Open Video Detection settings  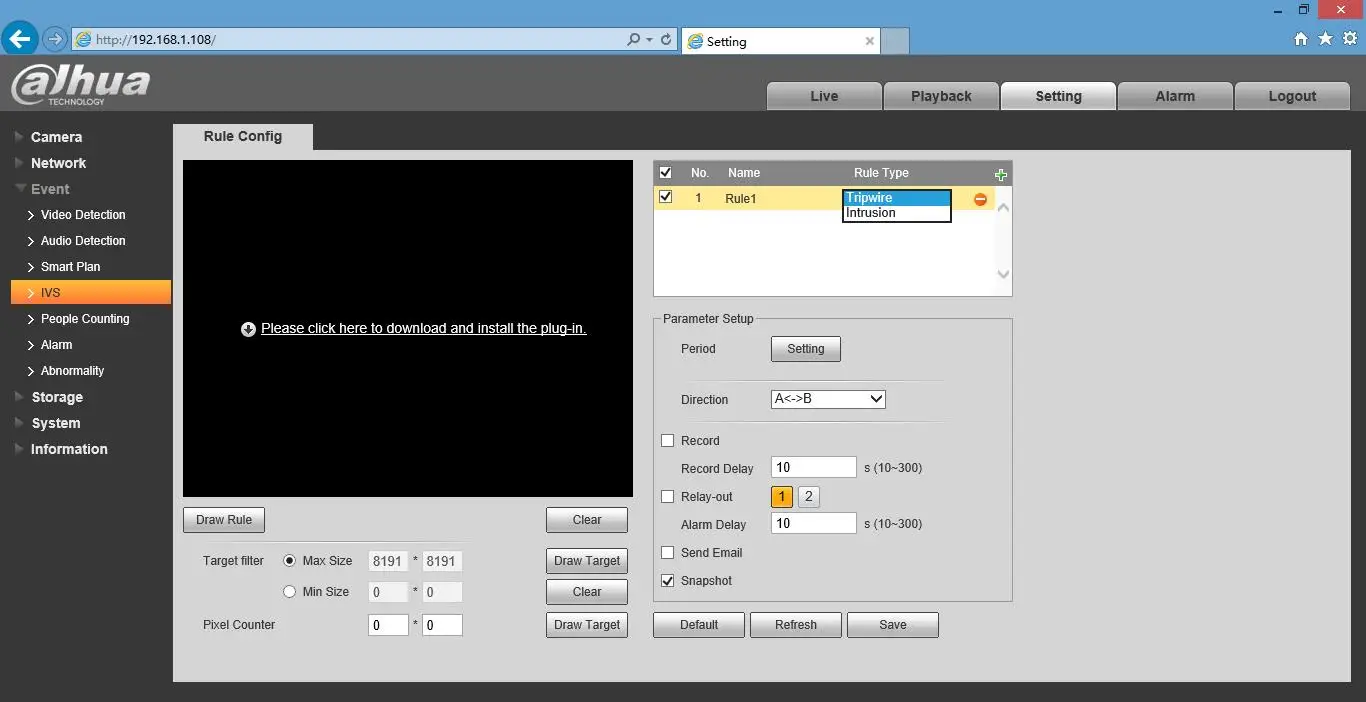[x=83, y=215]
